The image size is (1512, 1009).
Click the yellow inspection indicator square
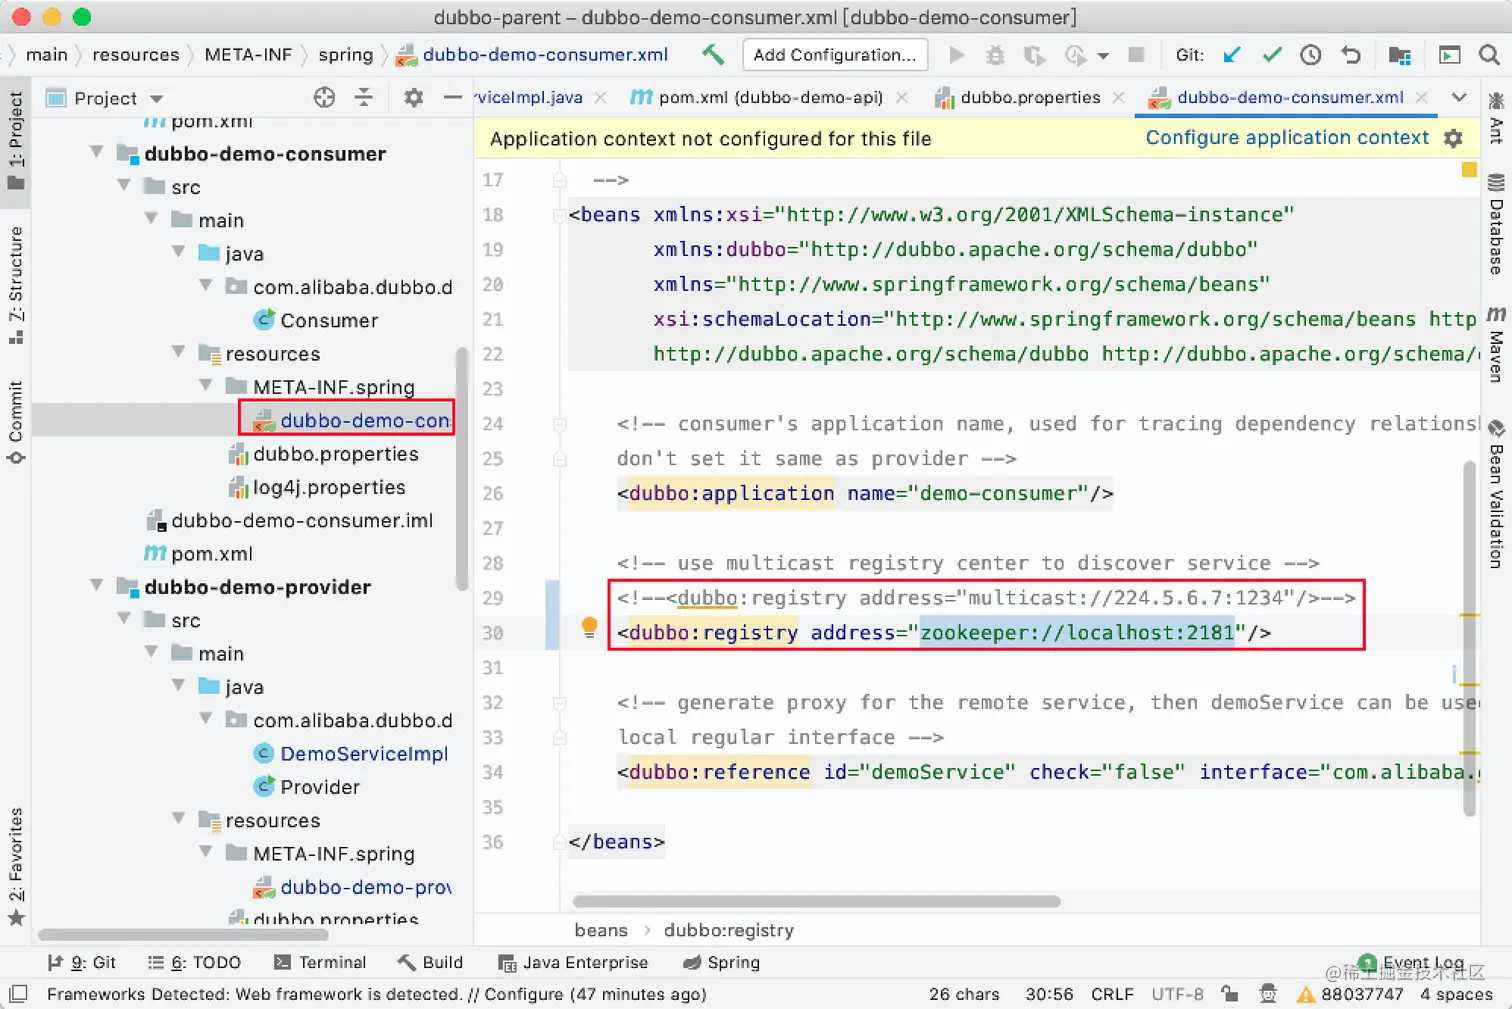point(1469,170)
